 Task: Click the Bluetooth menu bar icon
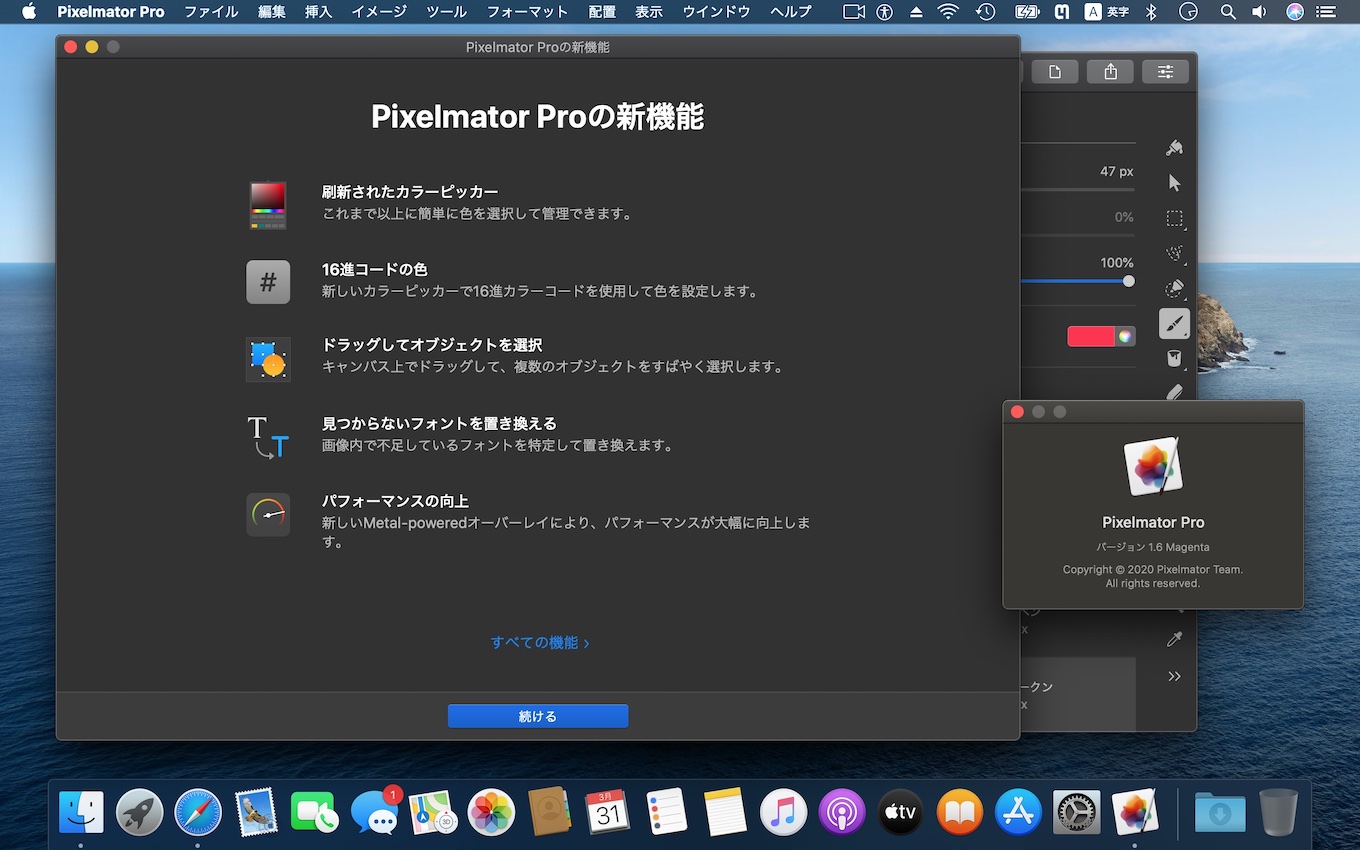pyautogui.click(x=1151, y=12)
